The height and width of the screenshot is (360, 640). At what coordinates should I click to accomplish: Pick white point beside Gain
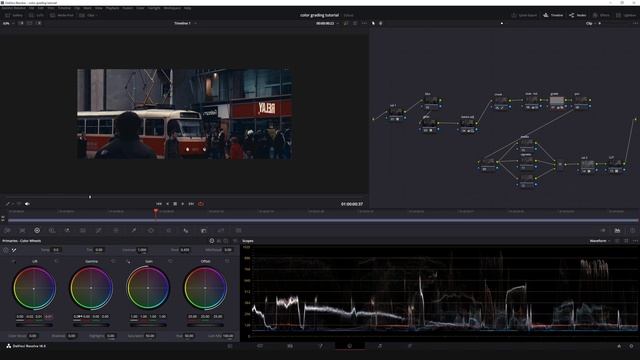point(128,261)
